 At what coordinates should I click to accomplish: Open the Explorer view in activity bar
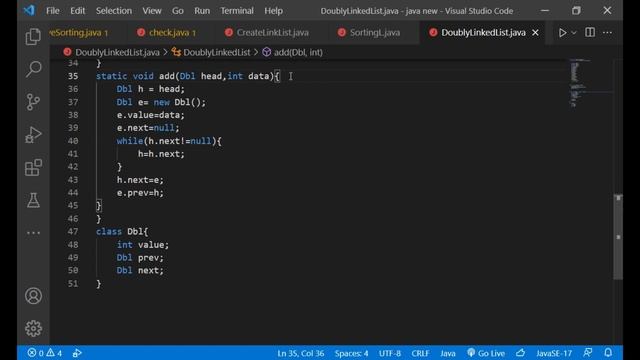(x=33, y=37)
